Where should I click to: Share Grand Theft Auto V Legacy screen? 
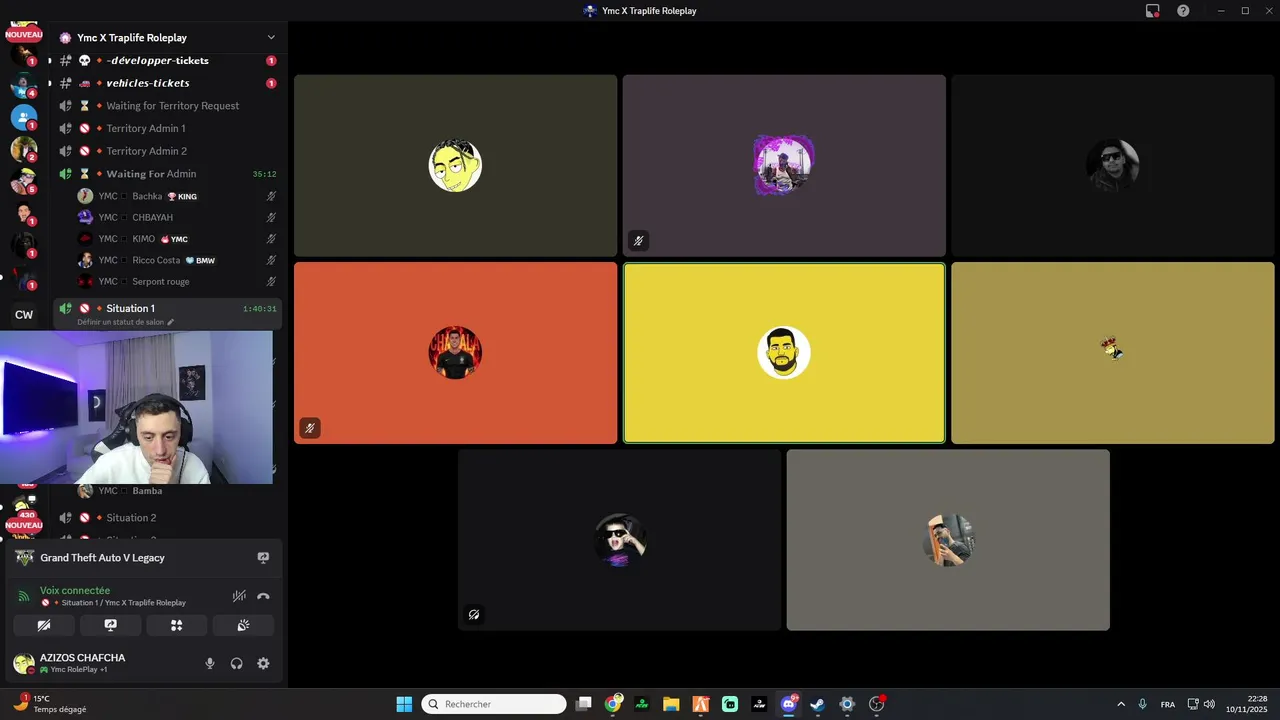pos(263,558)
